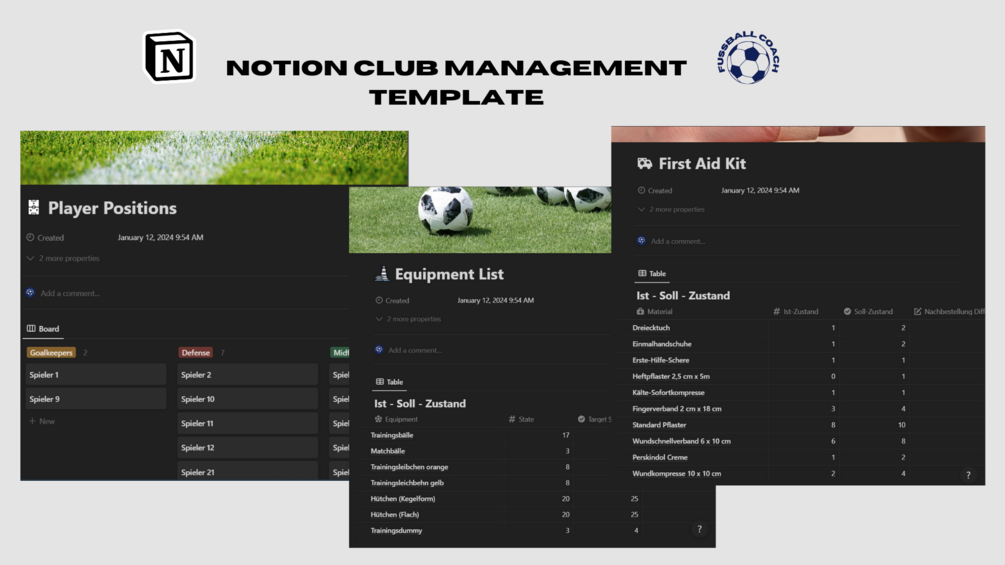Expand 2 more properties in First Aid Kit
Viewport: 1005px width, 565px height.
pyautogui.click(x=670, y=209)
